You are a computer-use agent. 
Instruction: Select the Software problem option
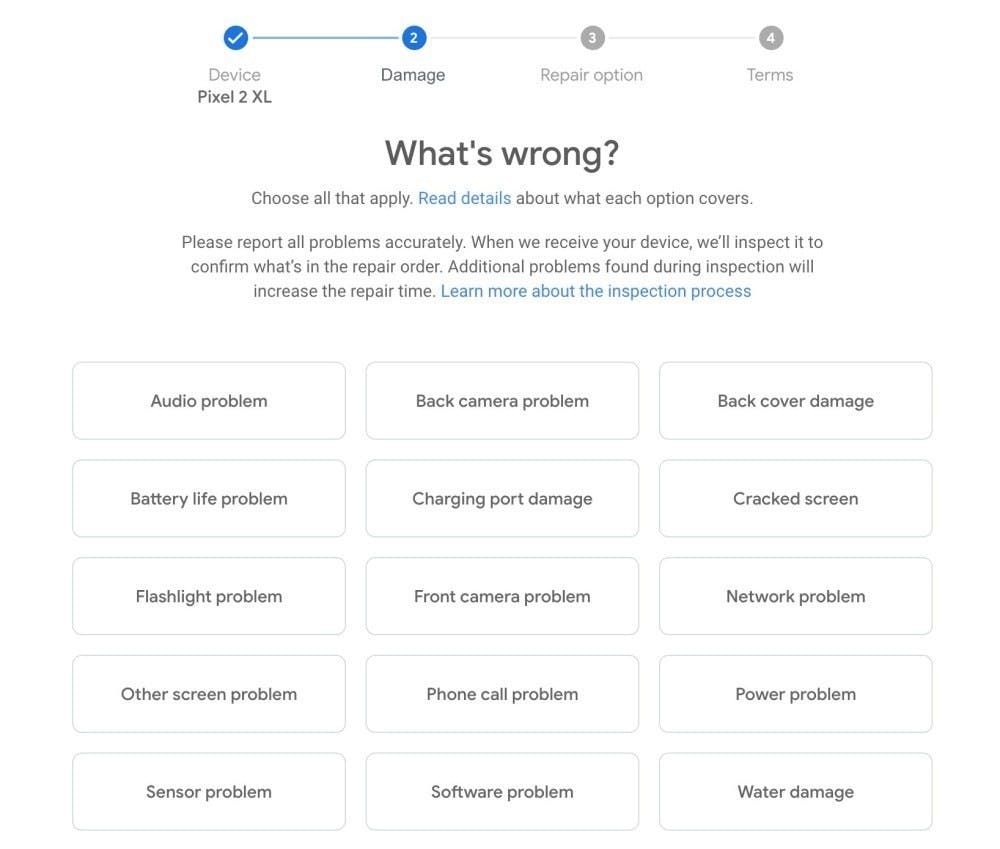click(502, 792)
